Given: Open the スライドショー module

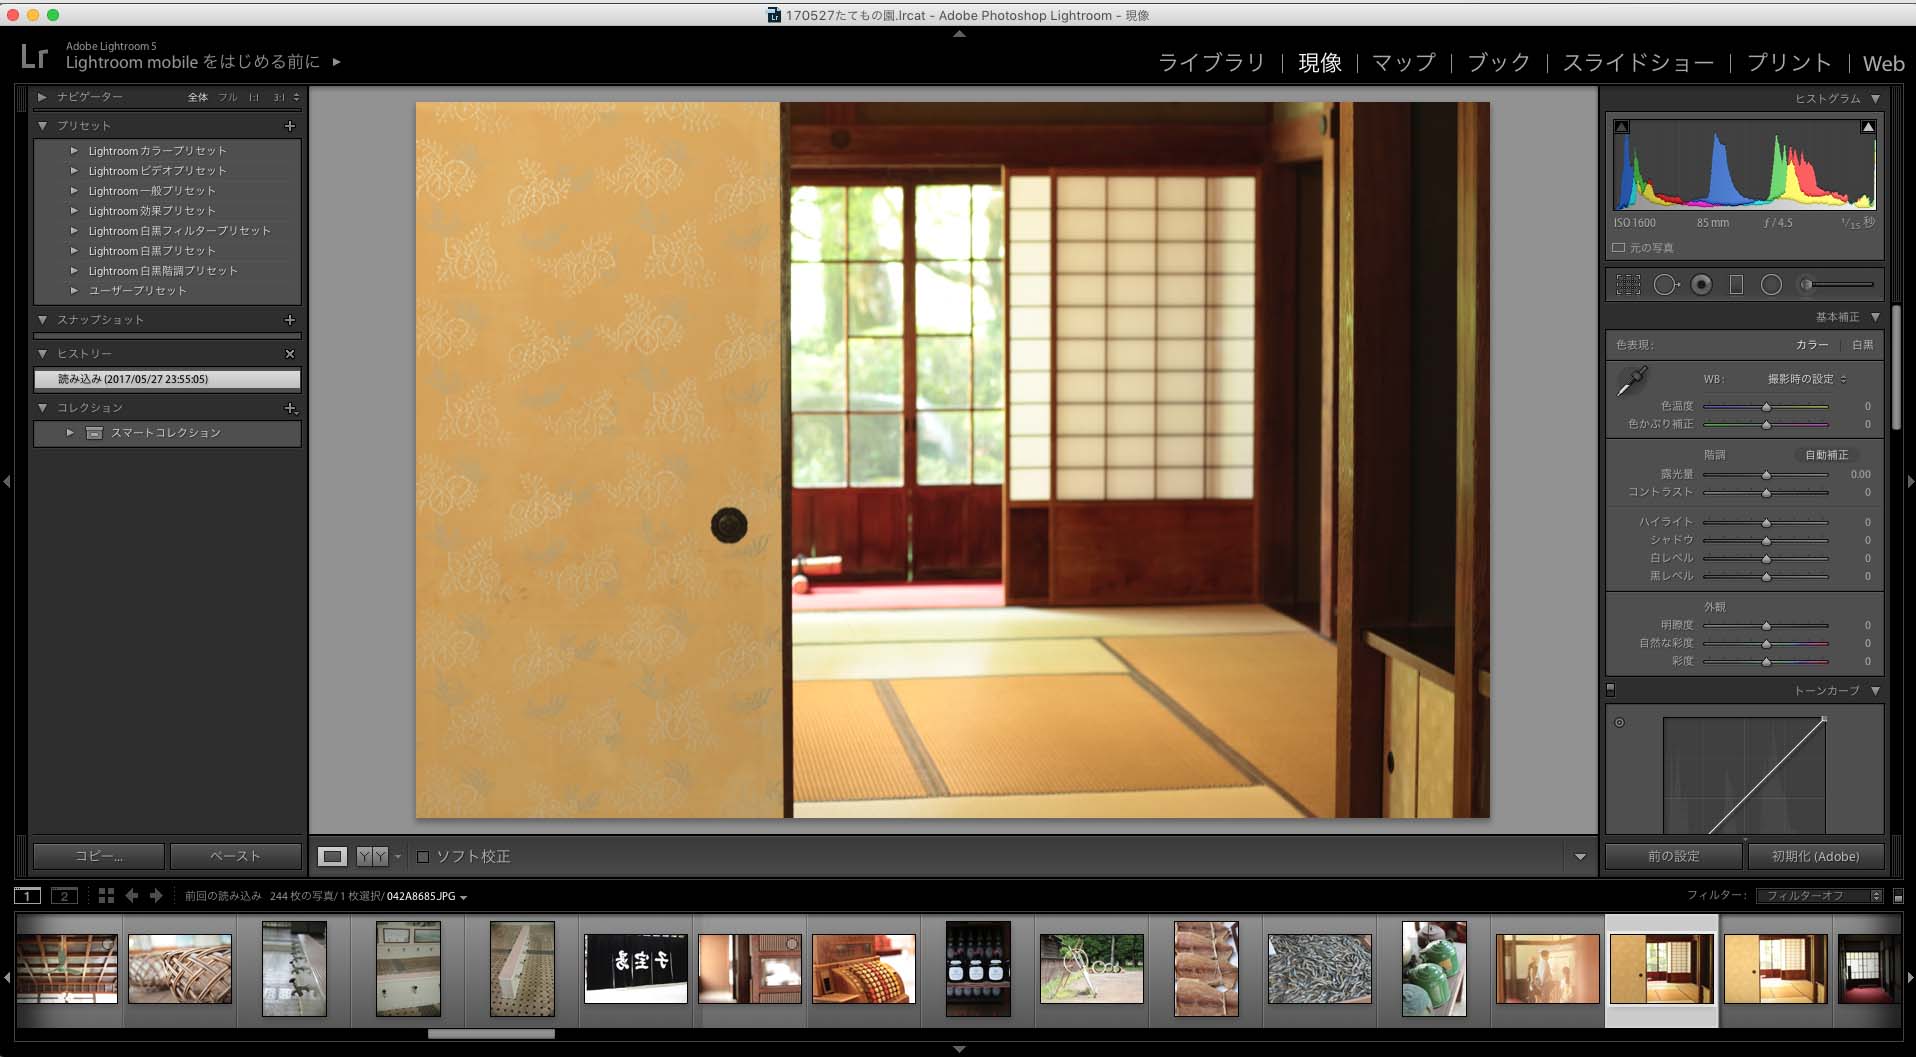Looking at the screenshot, I should pyautogui.click(x=1638, y=63).
